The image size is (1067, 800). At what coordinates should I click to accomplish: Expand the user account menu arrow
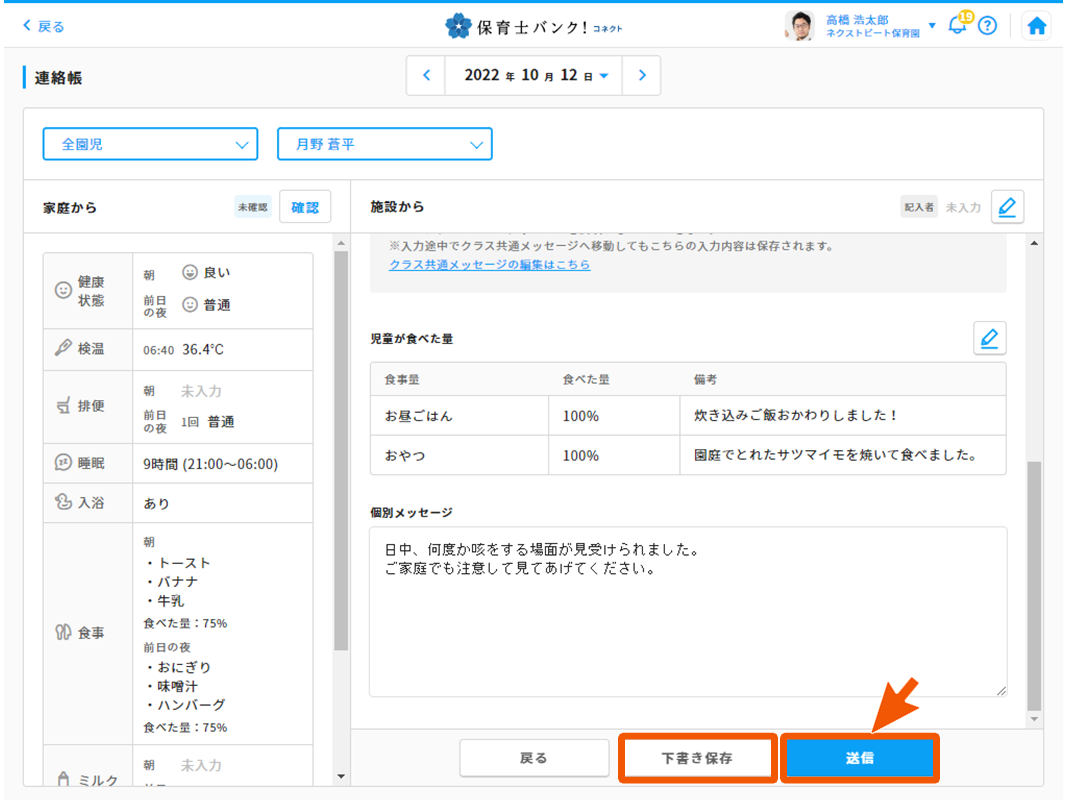point(932,26)
